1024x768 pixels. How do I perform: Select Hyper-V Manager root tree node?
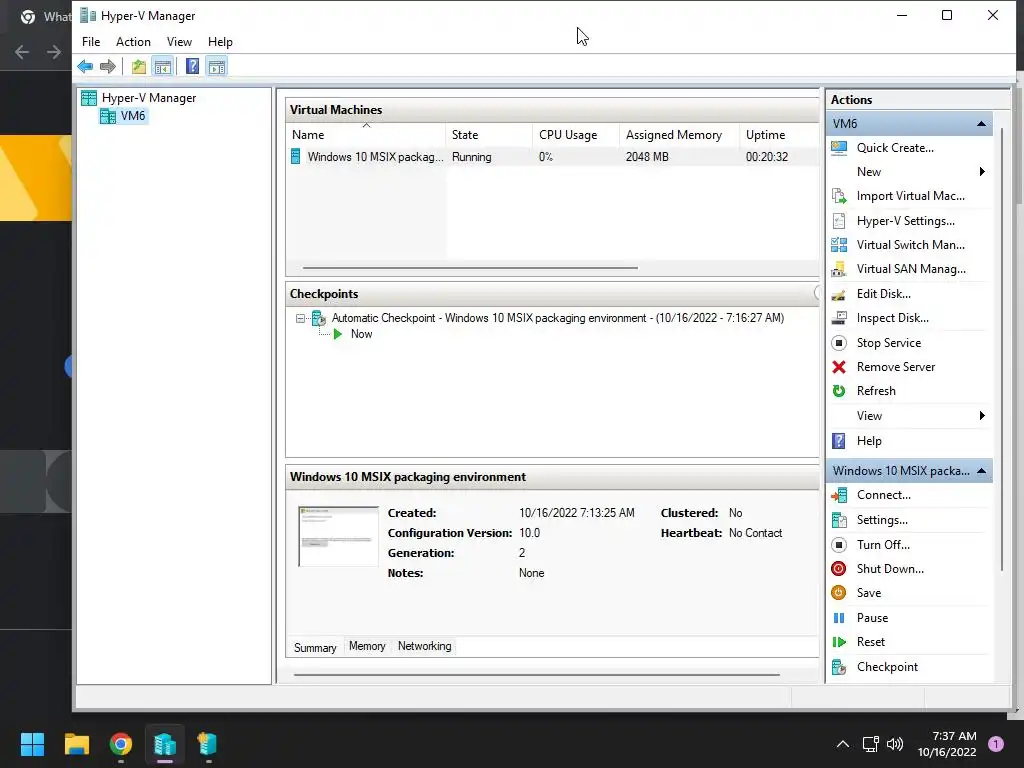pyautogui.click(x=148, y=98)
